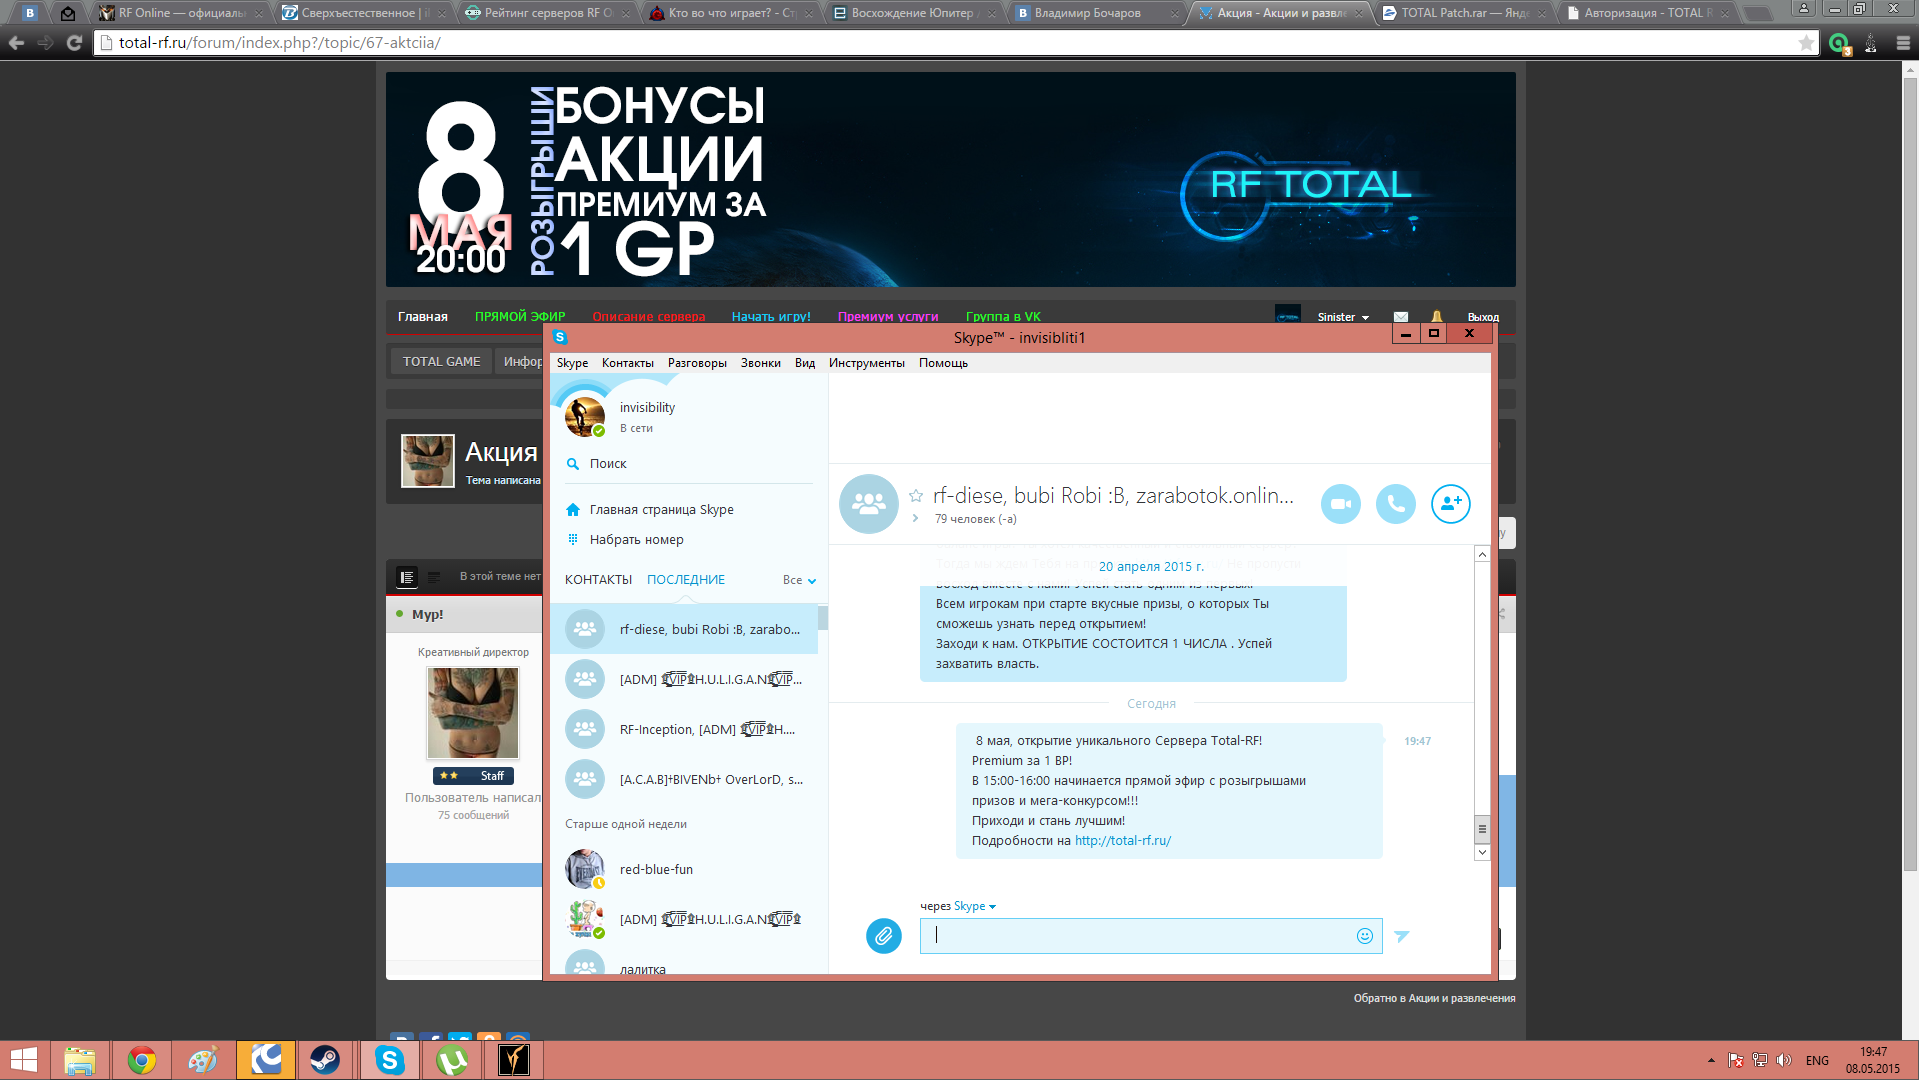Click the Мур! username in the forum post

tap(427, 615)
